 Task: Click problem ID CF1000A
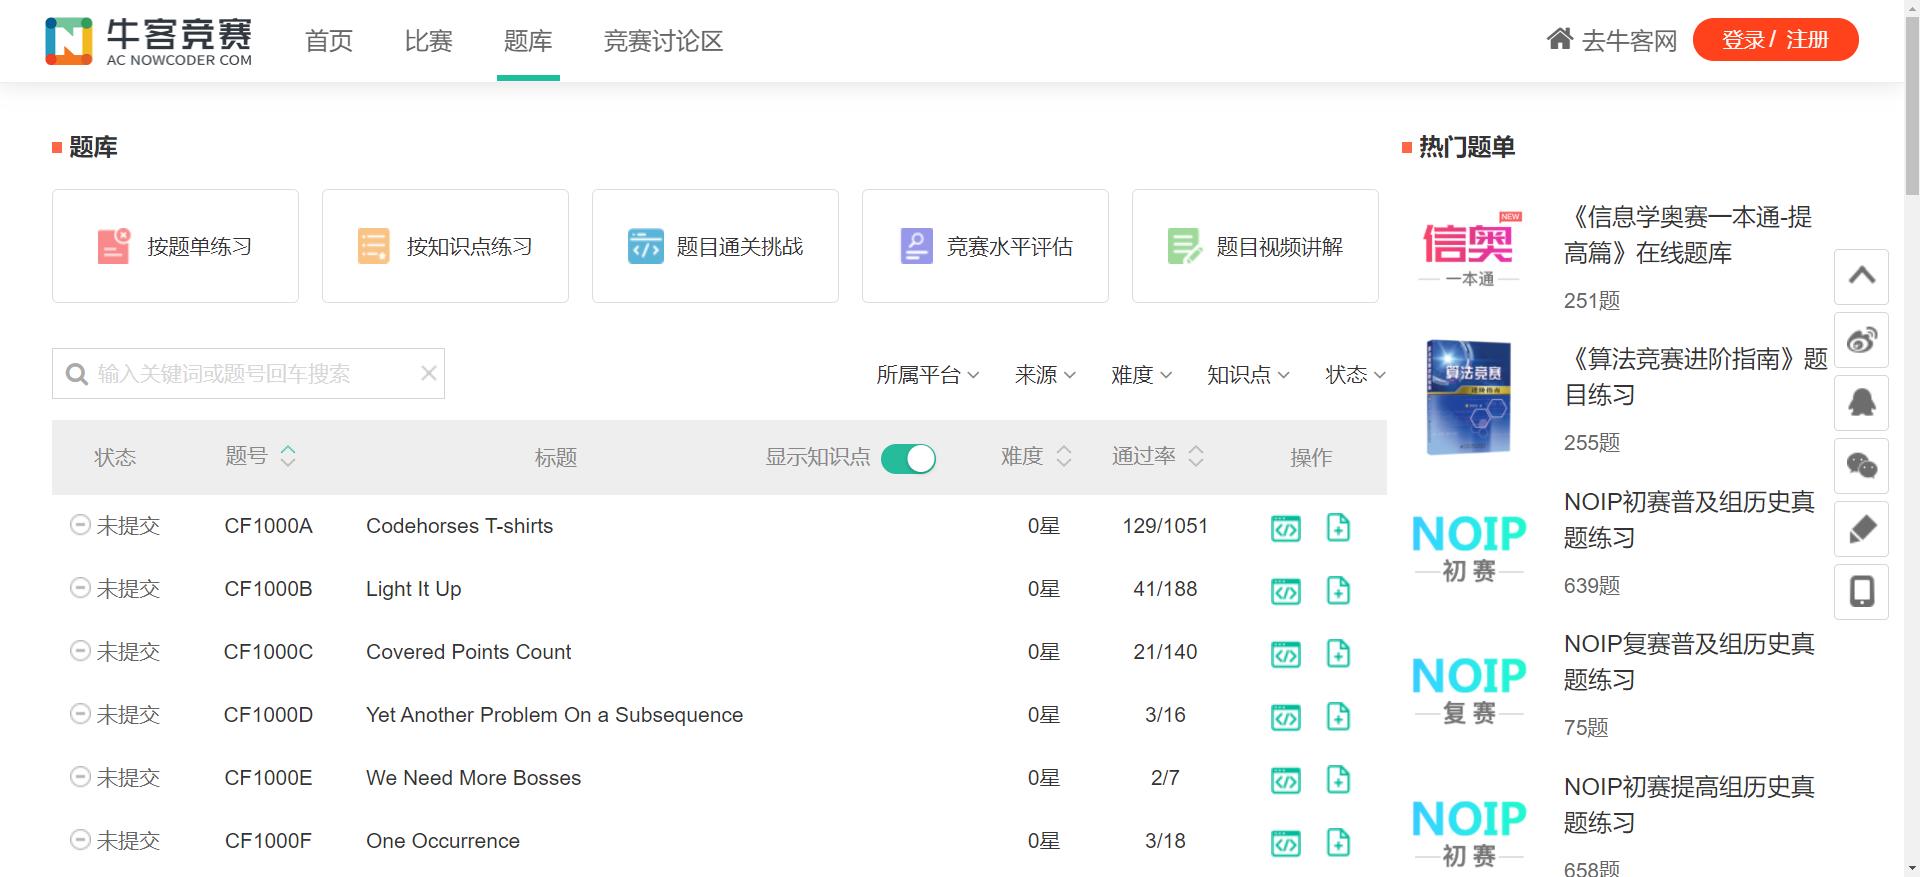pos(268,526)
